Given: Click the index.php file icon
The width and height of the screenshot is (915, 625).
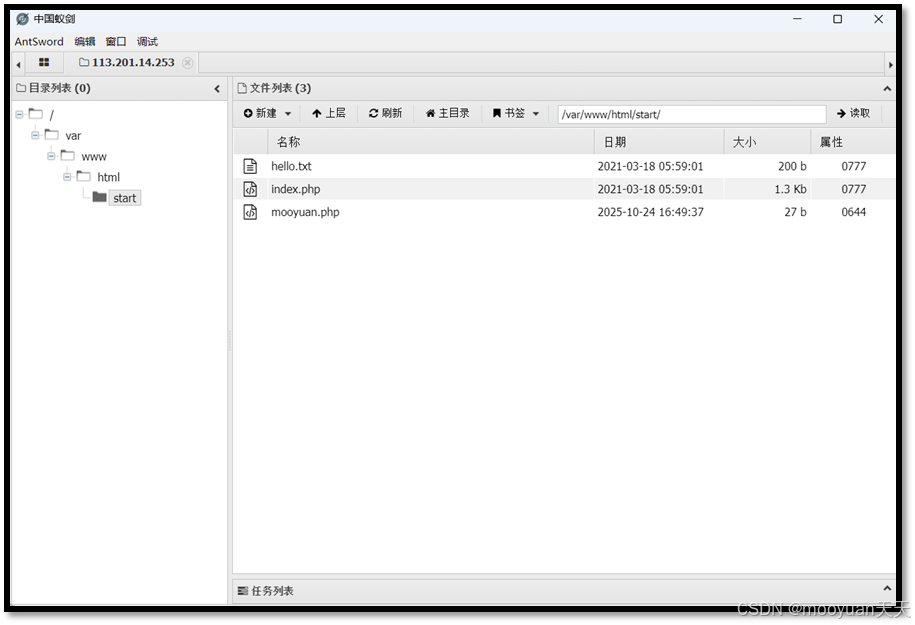Looking at the screenshot, I should point(250,189).
